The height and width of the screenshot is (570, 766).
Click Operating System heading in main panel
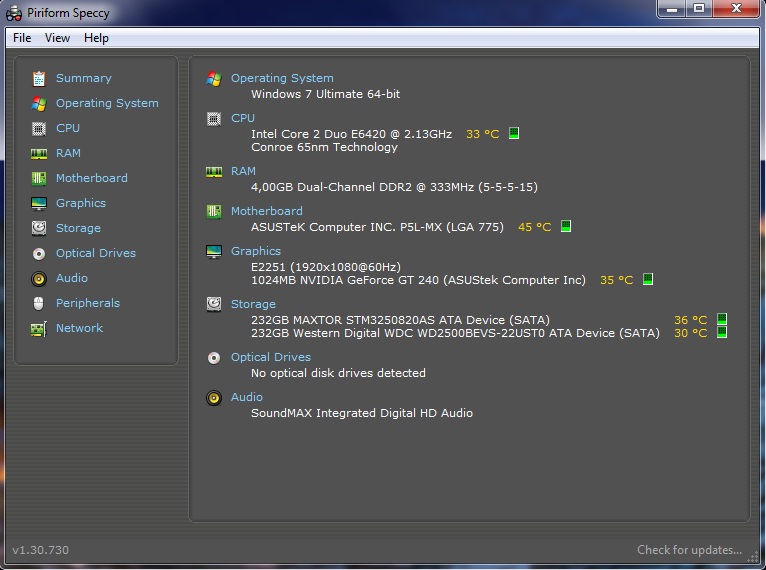282,78
